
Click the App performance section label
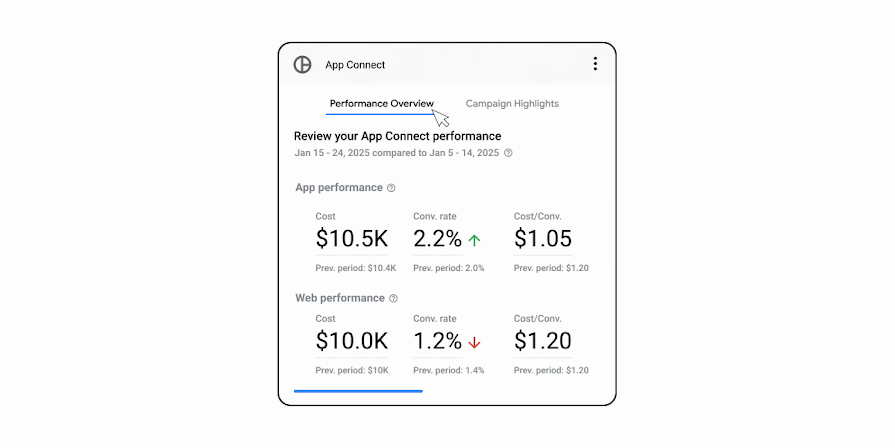[x=339, y=188]
